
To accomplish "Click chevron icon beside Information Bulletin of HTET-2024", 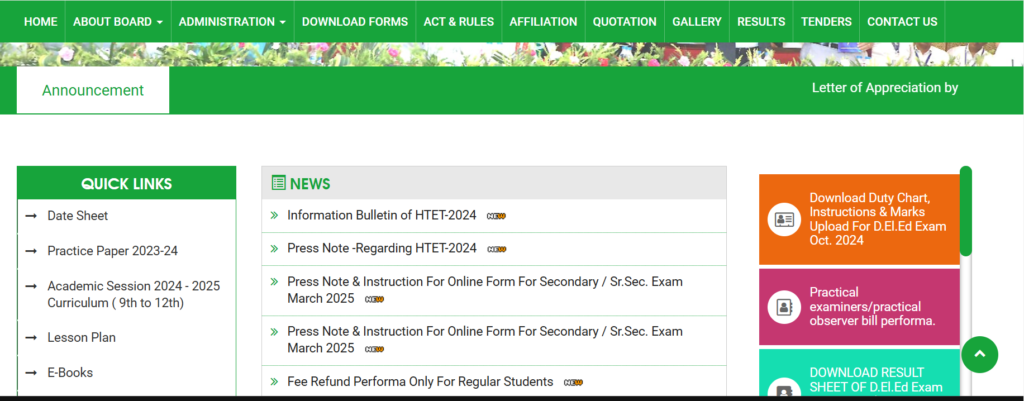I will pyautogui.click(x=274, y=216).
